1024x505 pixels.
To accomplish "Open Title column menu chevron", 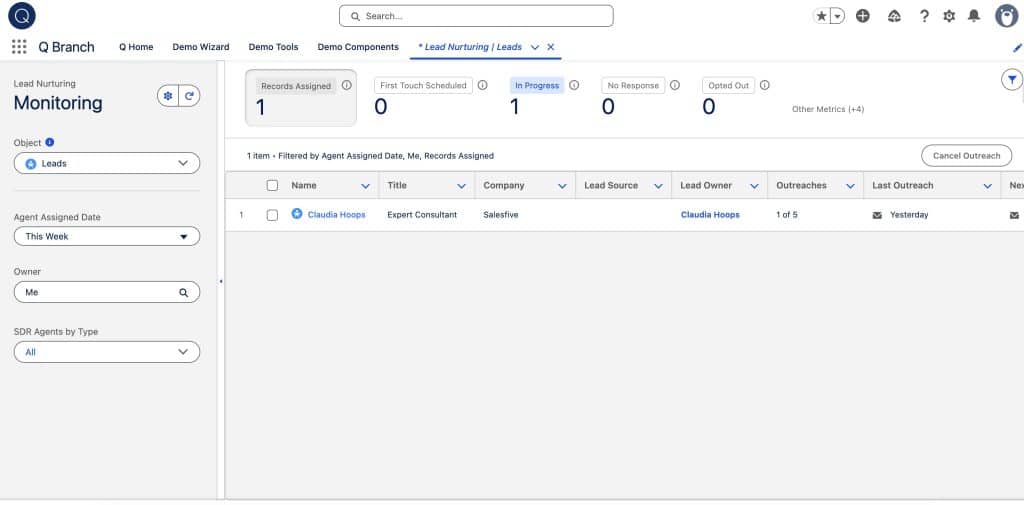I will [x=462, y=186].
